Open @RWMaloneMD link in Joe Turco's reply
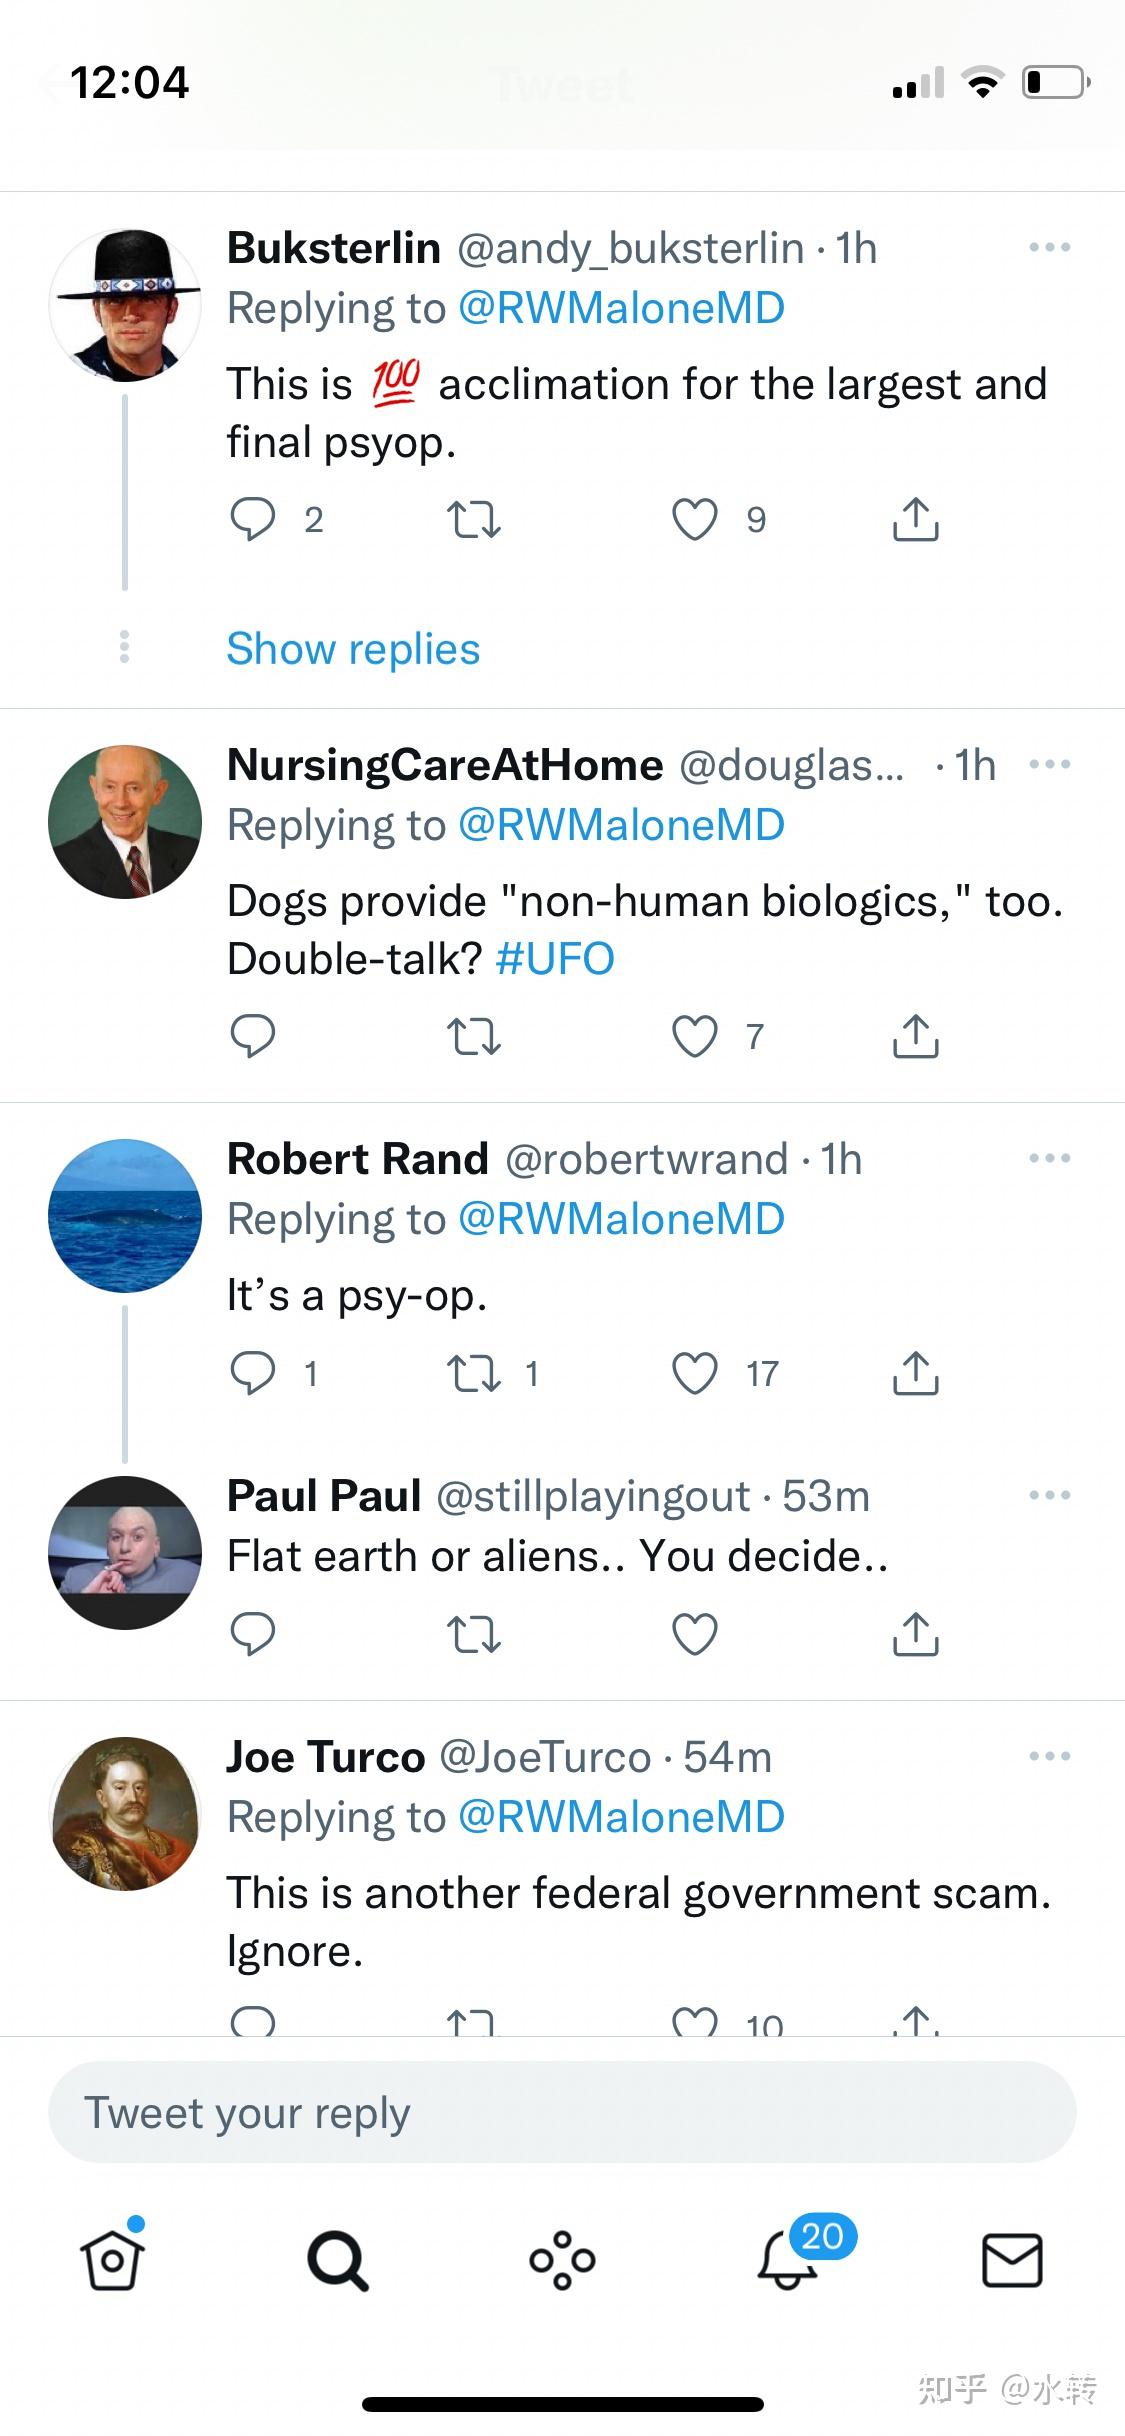 [x=621, y=1817]
